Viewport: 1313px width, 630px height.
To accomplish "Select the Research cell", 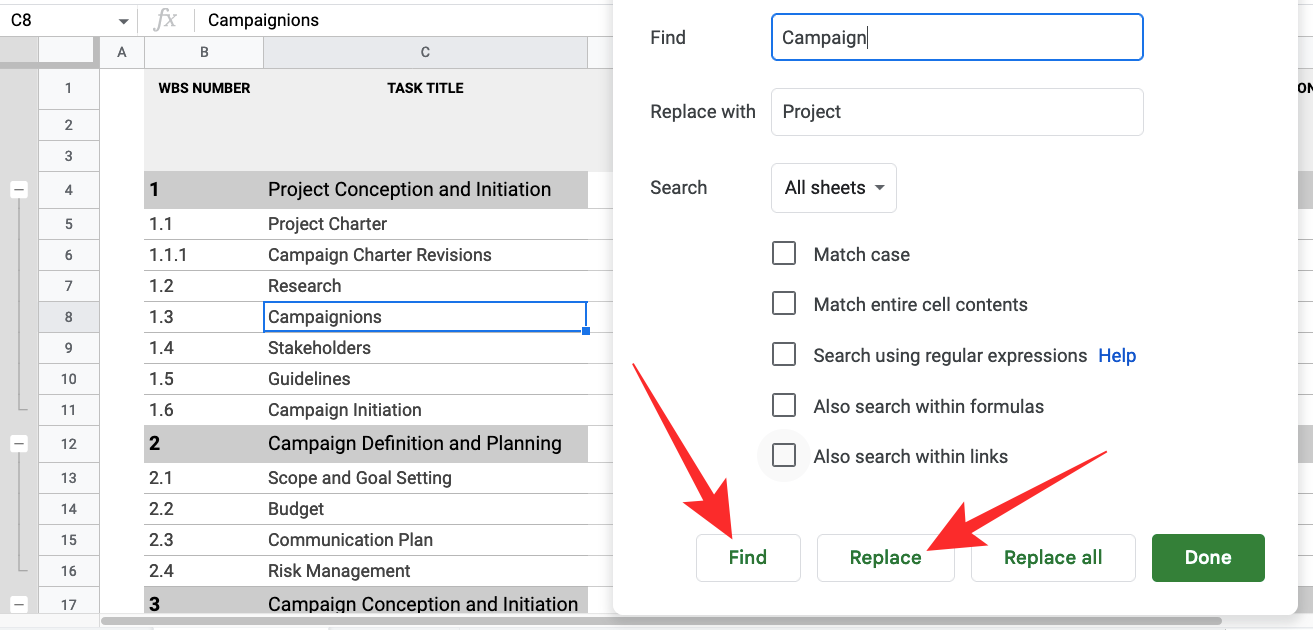I will [x=425, y=286].
